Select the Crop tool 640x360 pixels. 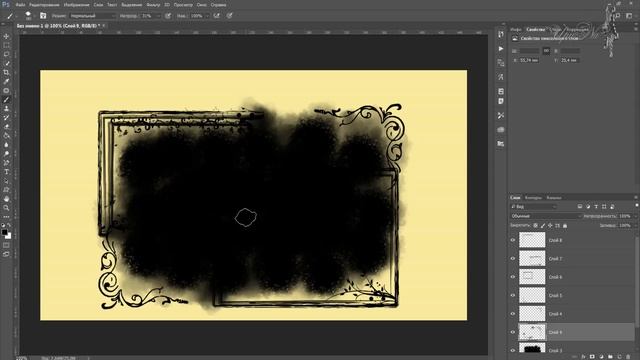(6, 72)
